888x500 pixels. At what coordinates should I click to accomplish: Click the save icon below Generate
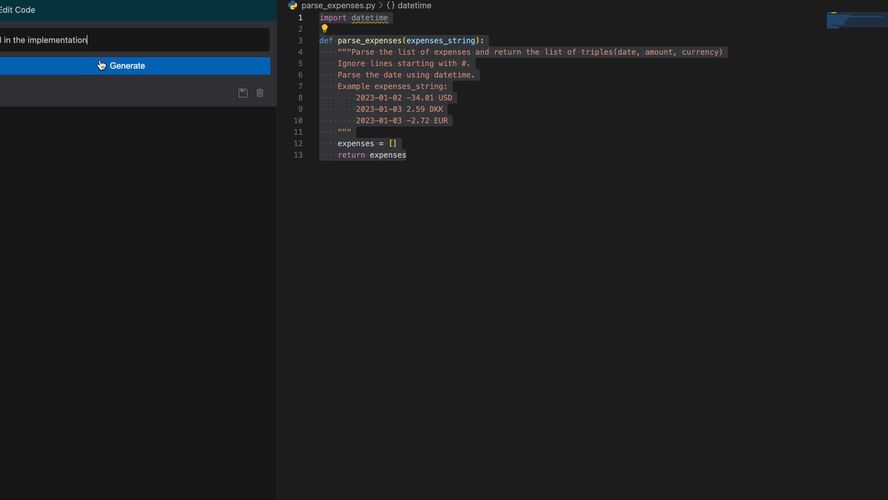coord(243,93)
